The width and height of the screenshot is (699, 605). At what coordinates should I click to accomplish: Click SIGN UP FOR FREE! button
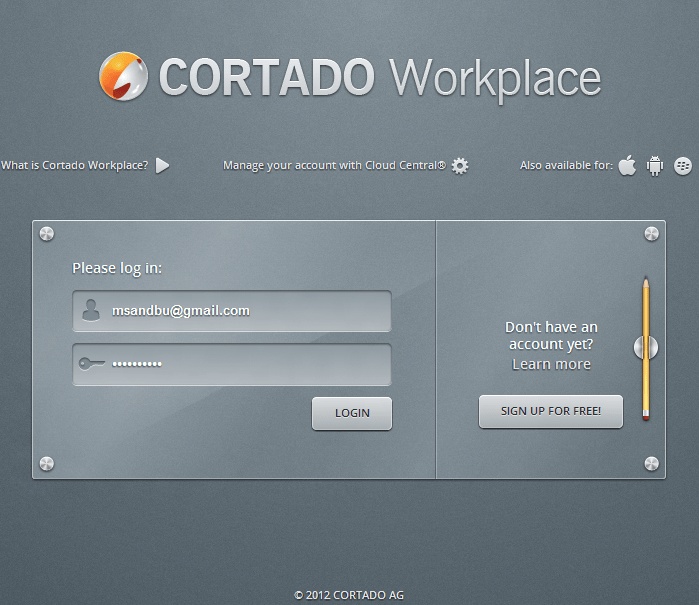[551, 411]
